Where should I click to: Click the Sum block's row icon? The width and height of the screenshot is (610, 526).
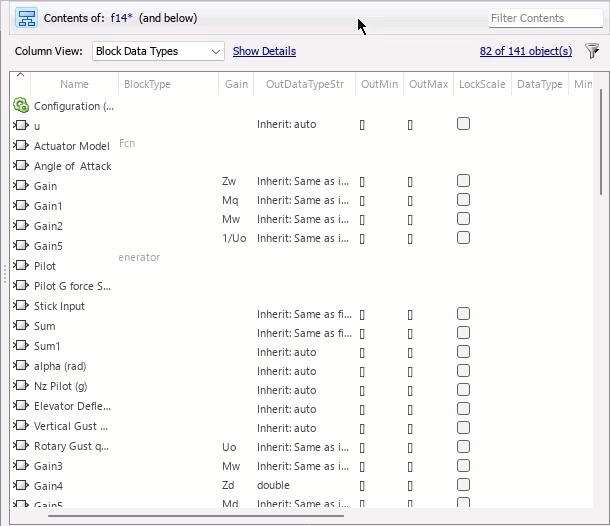click(x=21, y=326)
